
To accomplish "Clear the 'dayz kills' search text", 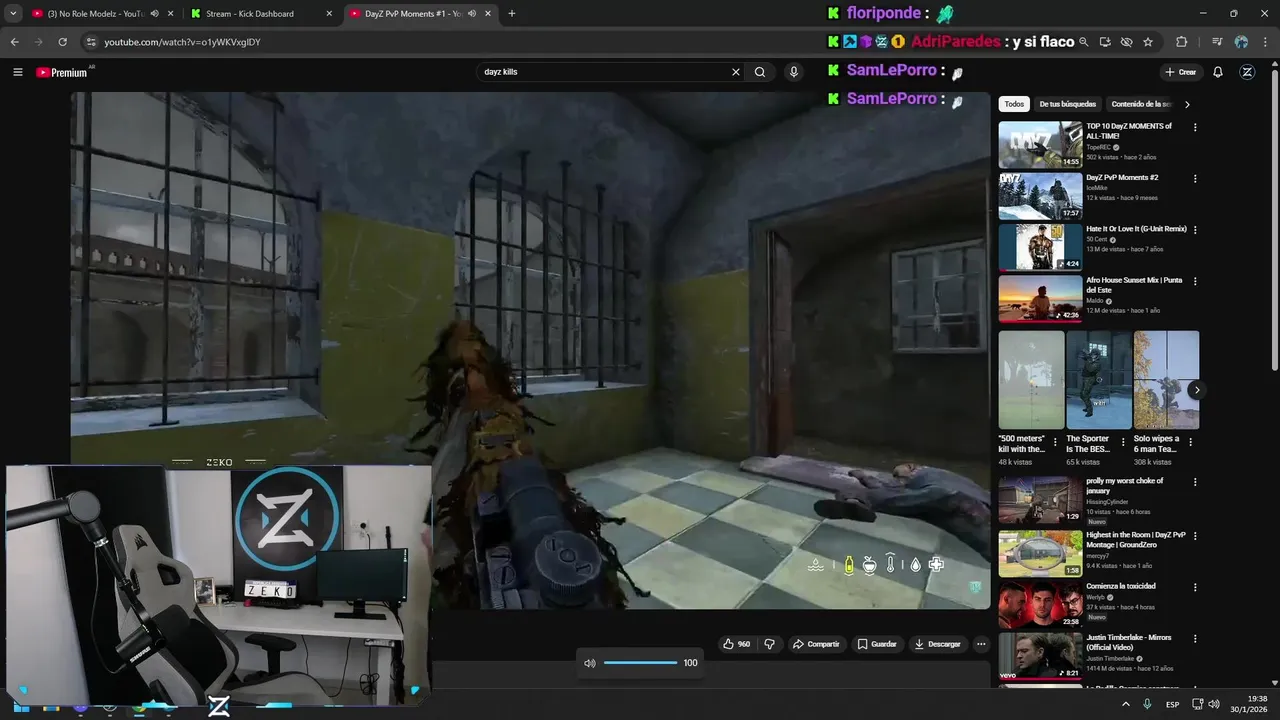I will (x=736, y=72).
